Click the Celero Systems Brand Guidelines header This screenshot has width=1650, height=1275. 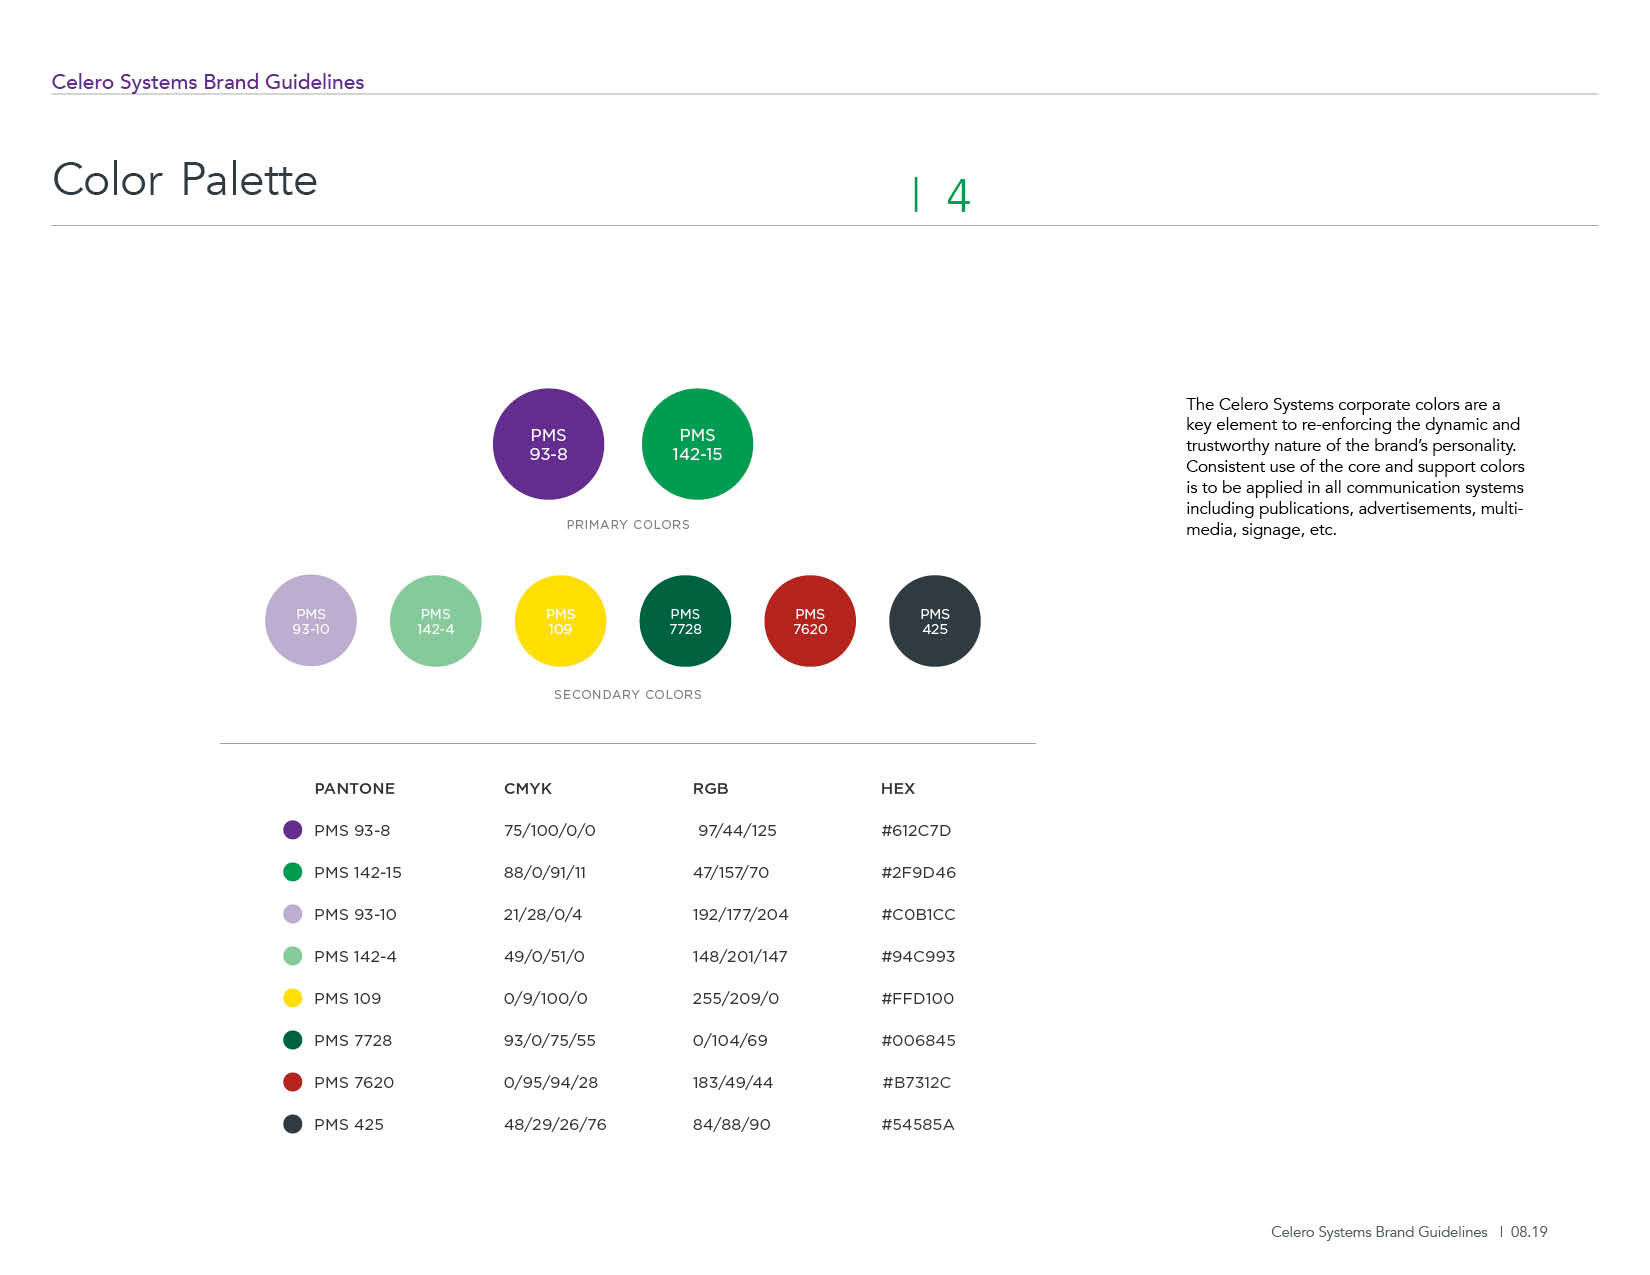pyautogui.click(x=208, y=82)
